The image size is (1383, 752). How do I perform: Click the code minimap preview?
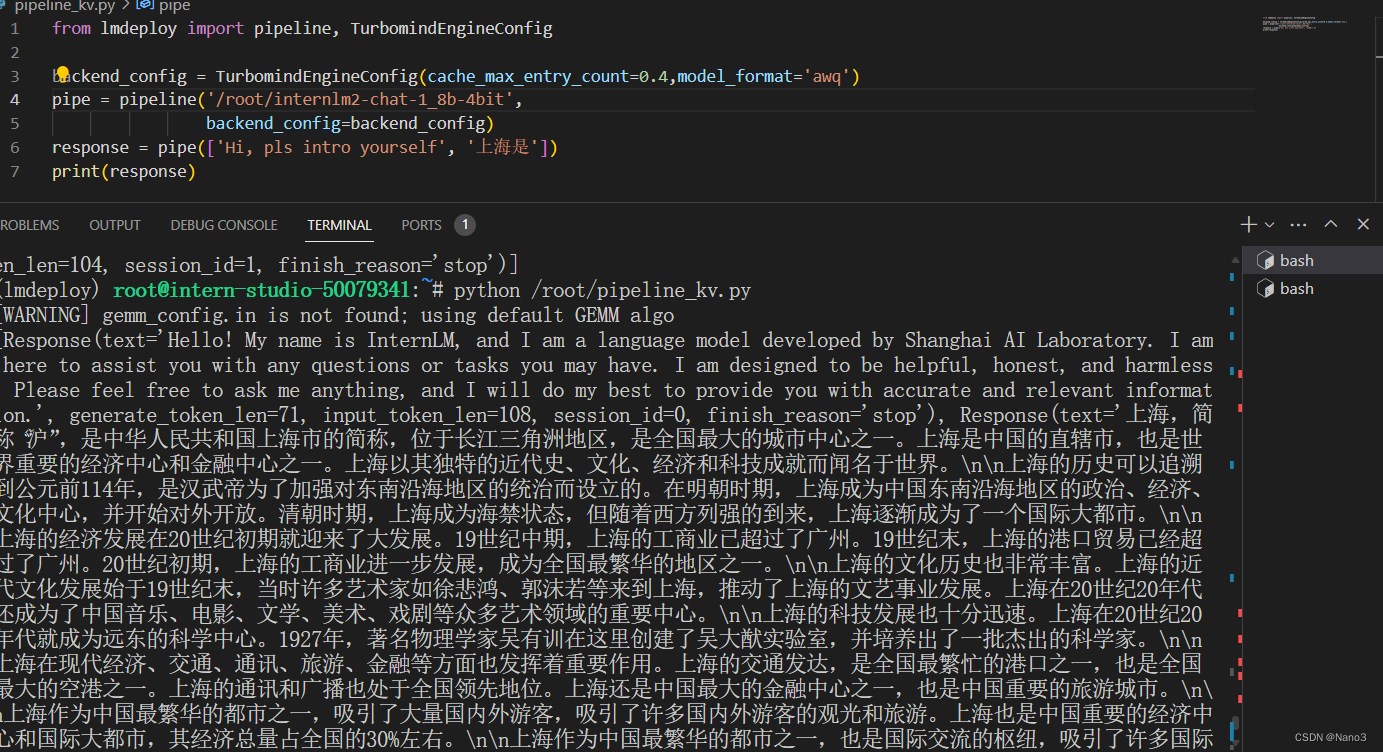[1306, 24]
